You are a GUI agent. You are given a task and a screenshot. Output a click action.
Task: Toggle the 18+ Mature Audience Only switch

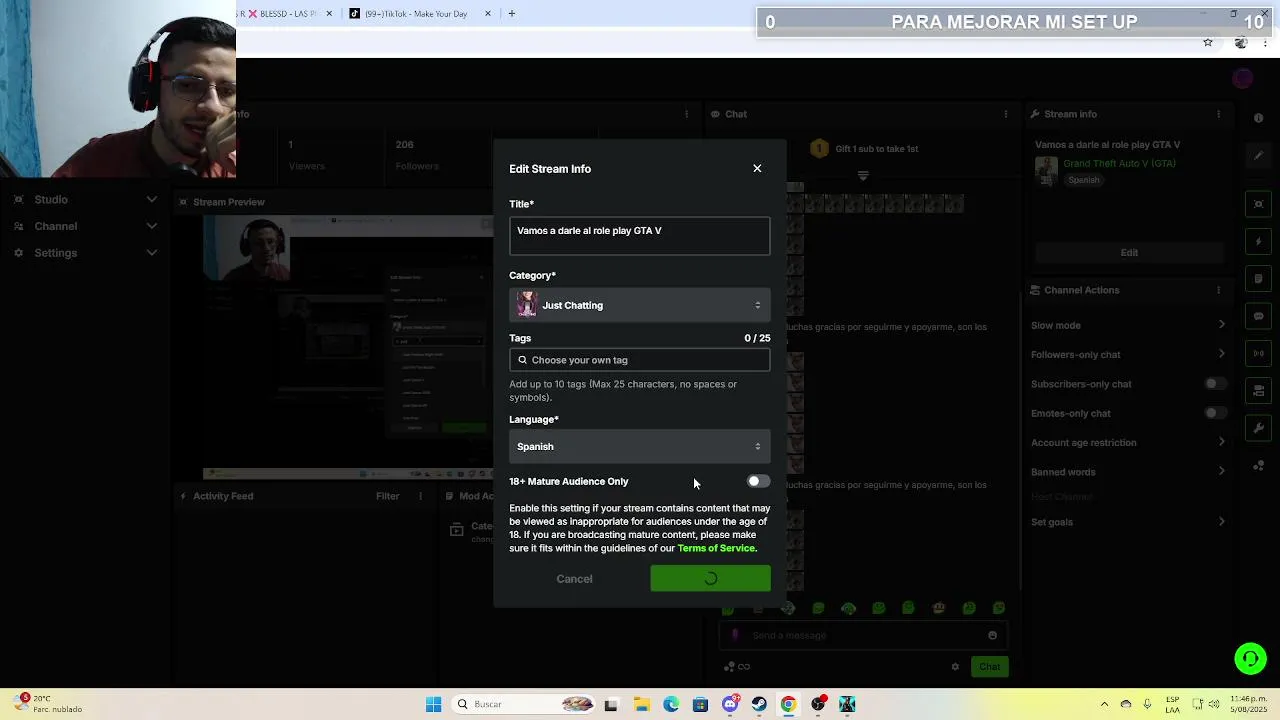pyautogui.click(x=758, y=481)
